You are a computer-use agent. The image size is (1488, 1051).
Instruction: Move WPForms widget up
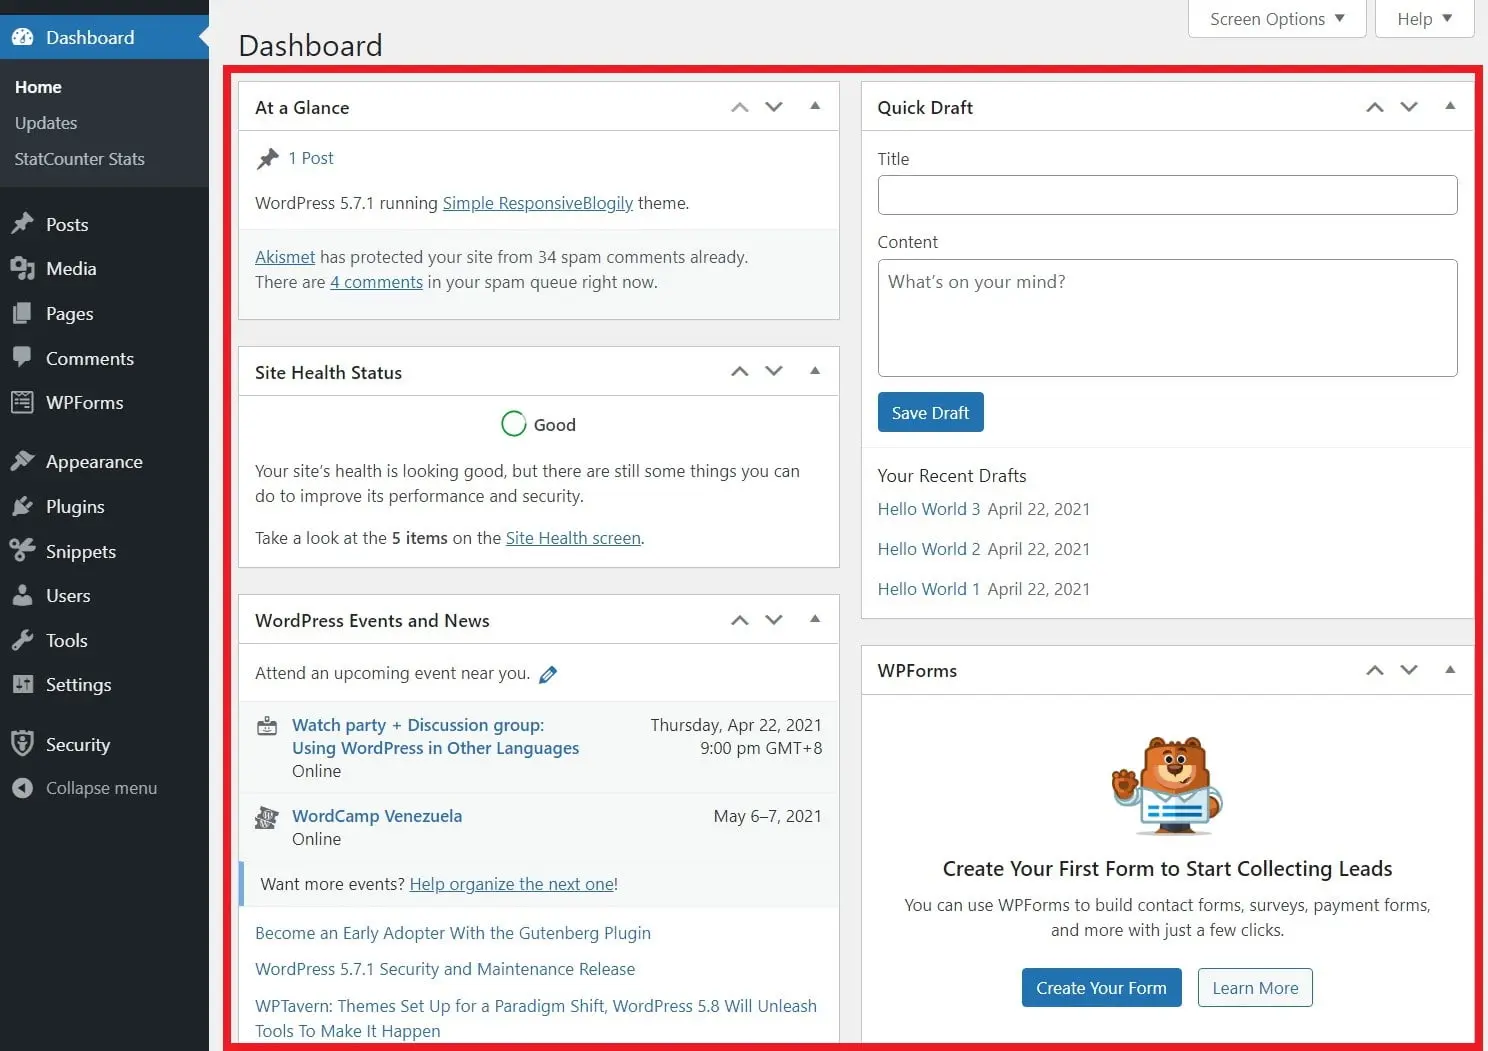coord(1375,670)
